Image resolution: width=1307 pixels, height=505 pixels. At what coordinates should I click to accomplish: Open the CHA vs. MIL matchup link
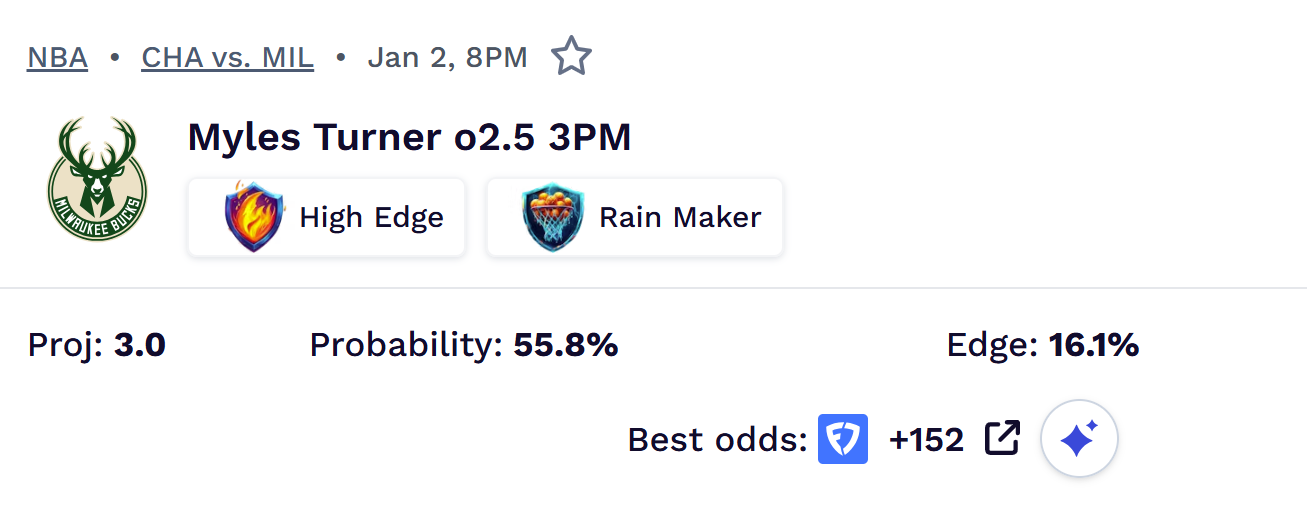pyautogui.click(x=227, y=58)
